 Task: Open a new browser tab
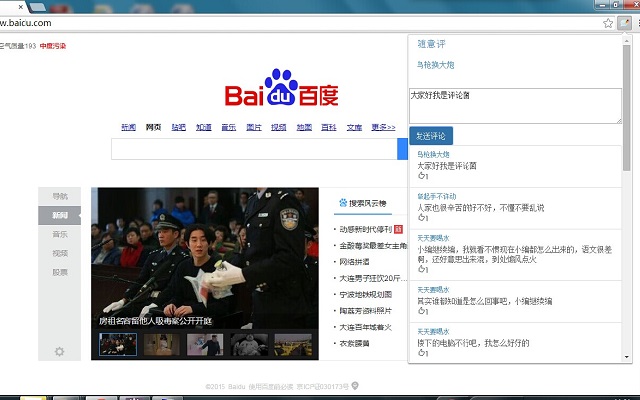pyautogui.click(x=38, y=7)
